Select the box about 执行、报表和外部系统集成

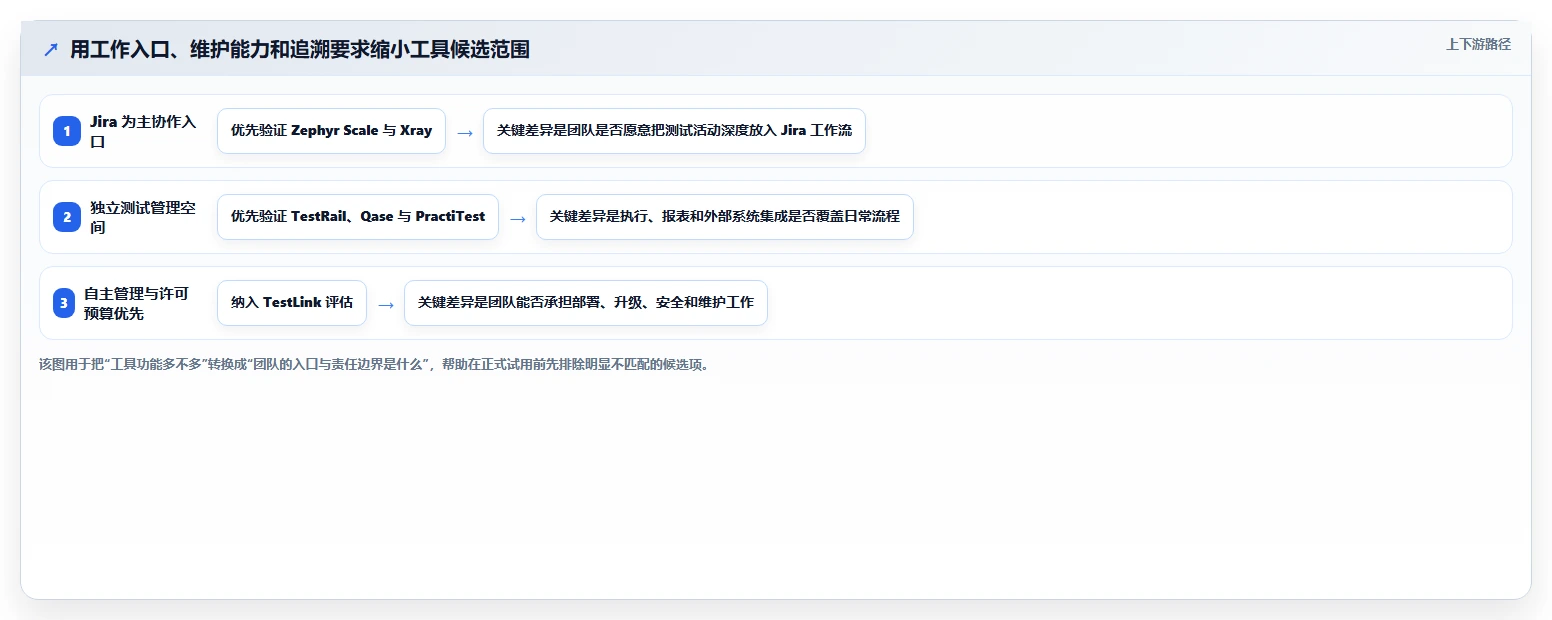725,217
